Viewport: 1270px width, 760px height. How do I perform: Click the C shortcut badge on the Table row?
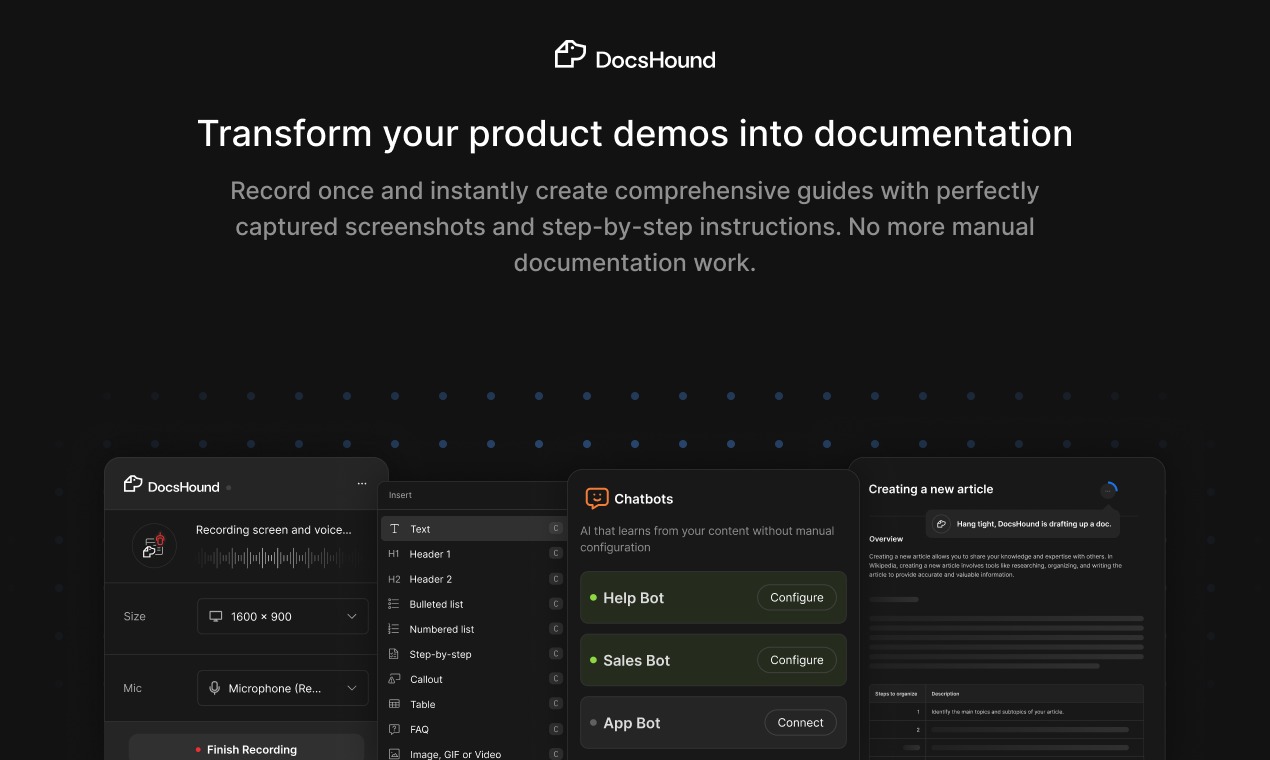pos(556,704)
